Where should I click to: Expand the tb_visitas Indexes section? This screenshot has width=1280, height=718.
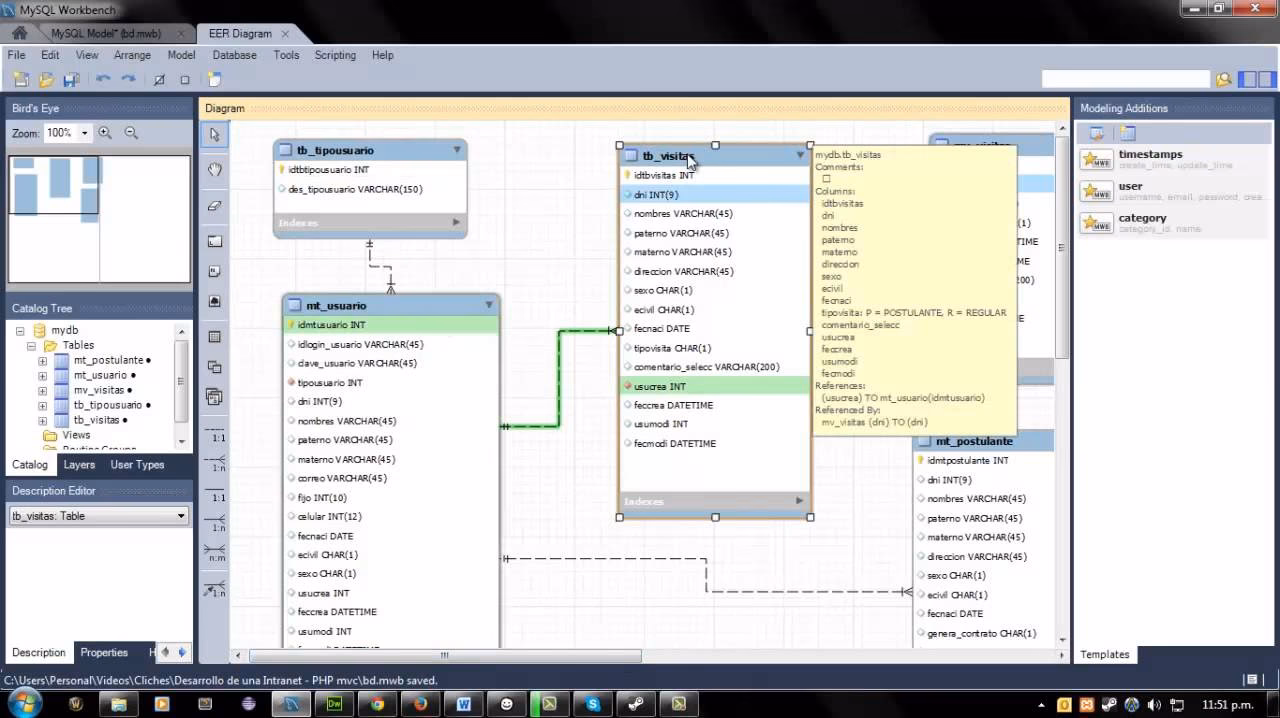799,501
